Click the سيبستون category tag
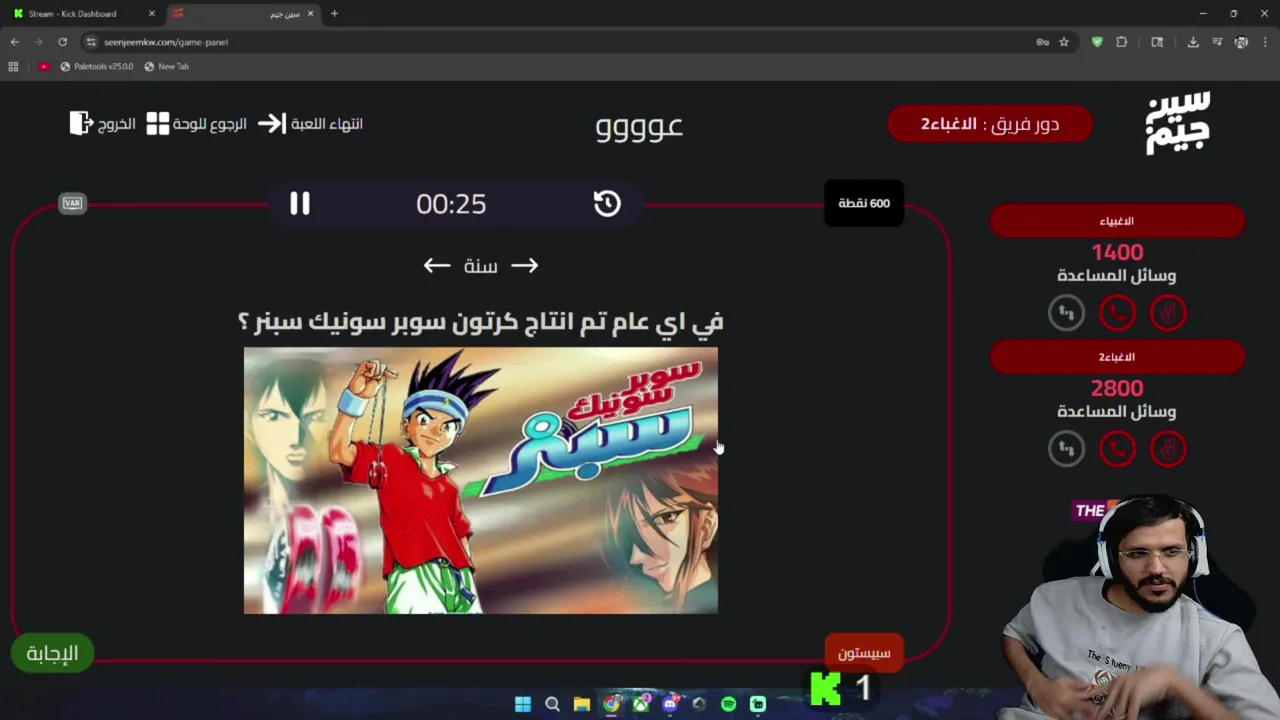Screen dimensions: 1280x720 864,653
